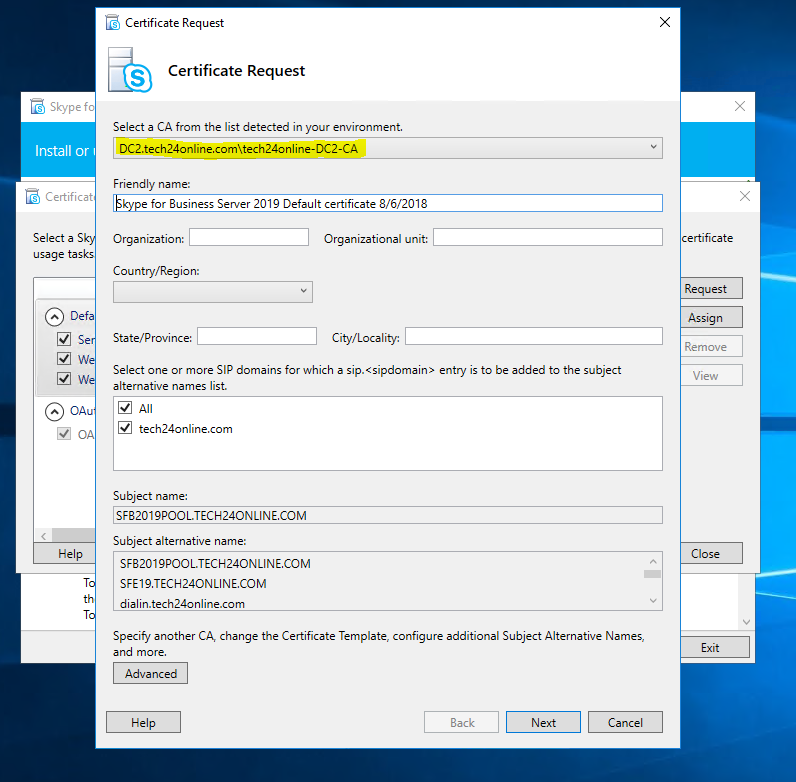Uncheck the tech24online.com SIP domain

tap(125, 429)
